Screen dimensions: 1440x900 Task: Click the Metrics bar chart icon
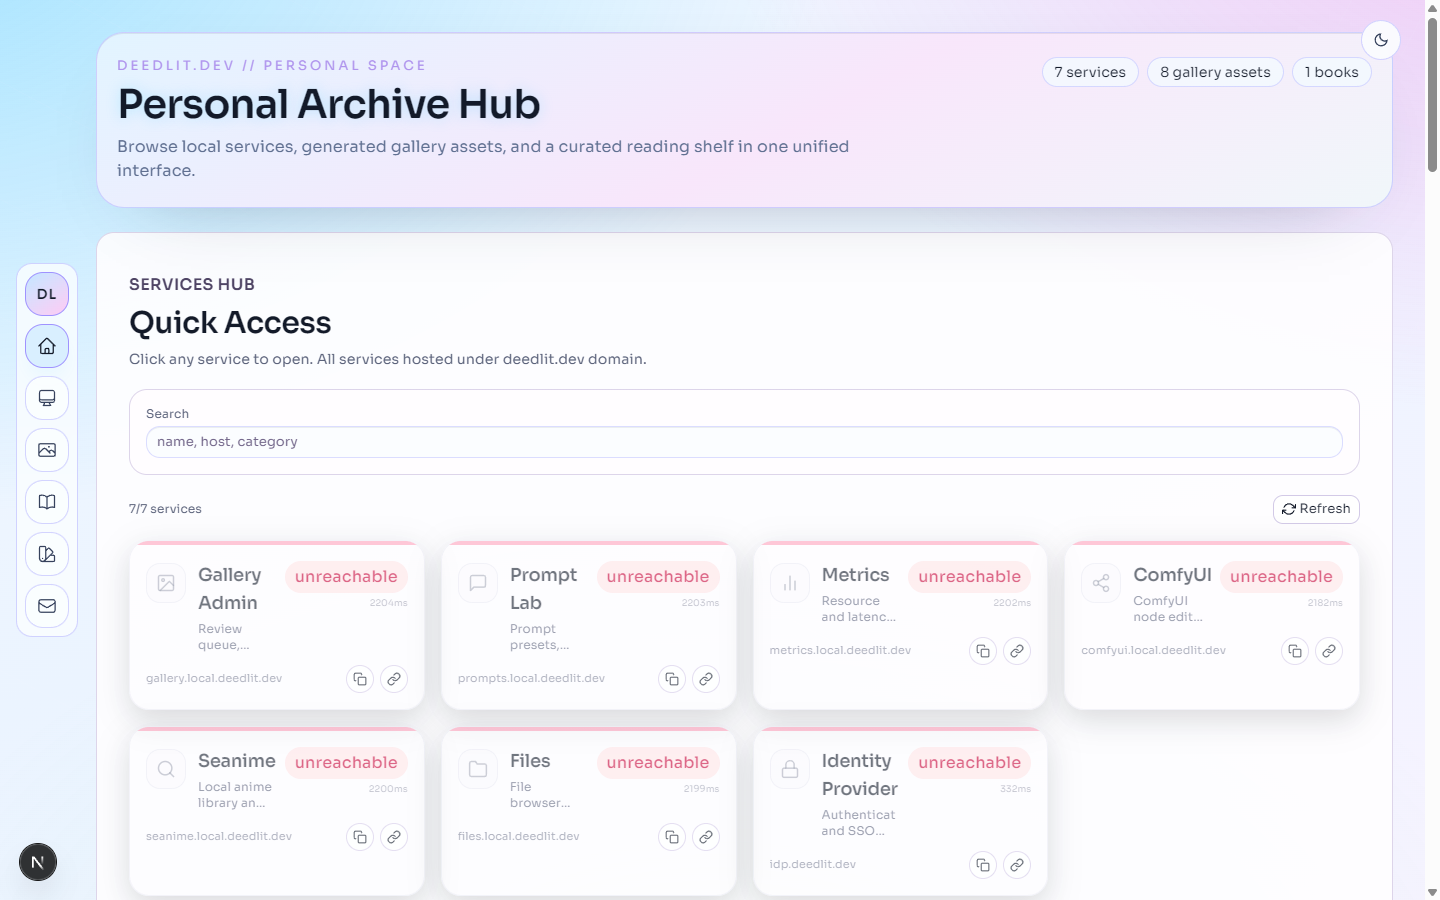coord(790,583)
